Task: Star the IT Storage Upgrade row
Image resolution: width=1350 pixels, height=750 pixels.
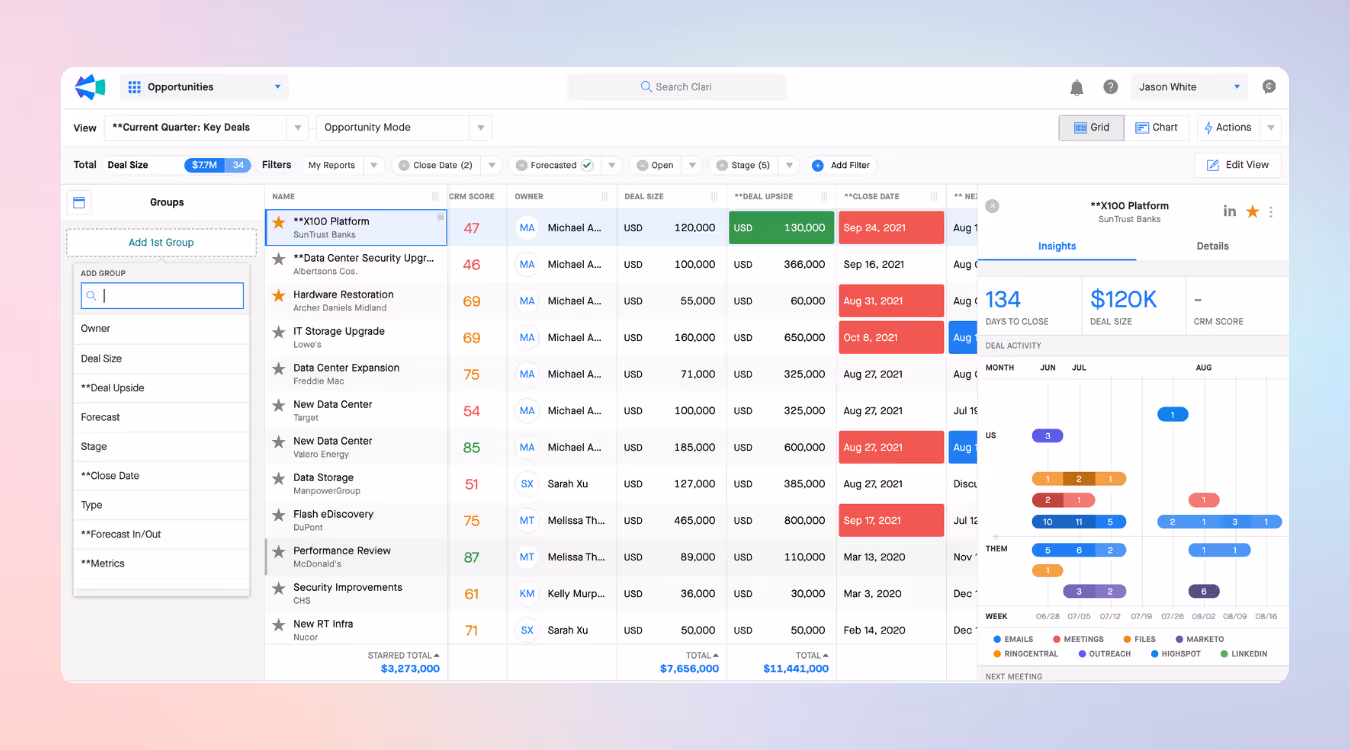Action: pyautogui.click(x=279, y=332)
